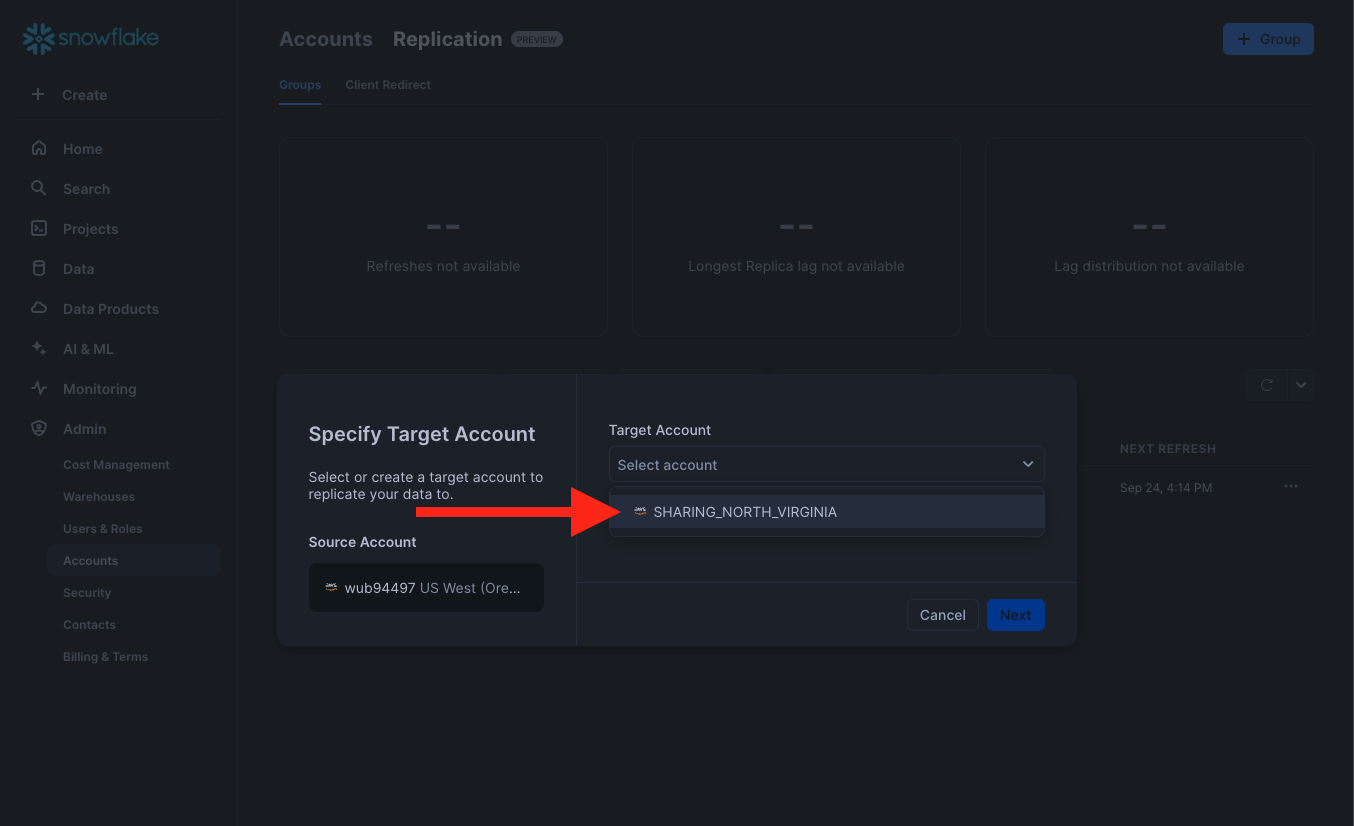Image resolution: width=1354 pixels, height=826 pixels.
Task: Click the Search magnifier icon
Action: pyautogui.click(x=39, y=189)
